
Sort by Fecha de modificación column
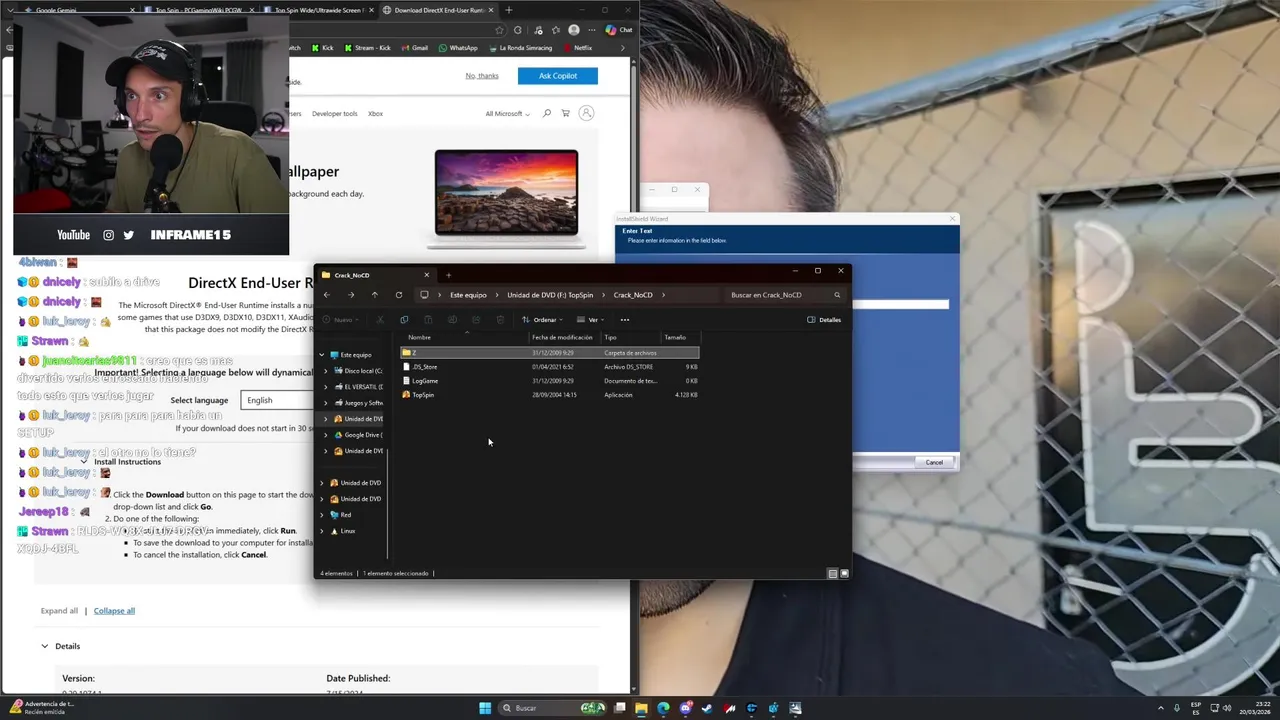click(563, 337)
